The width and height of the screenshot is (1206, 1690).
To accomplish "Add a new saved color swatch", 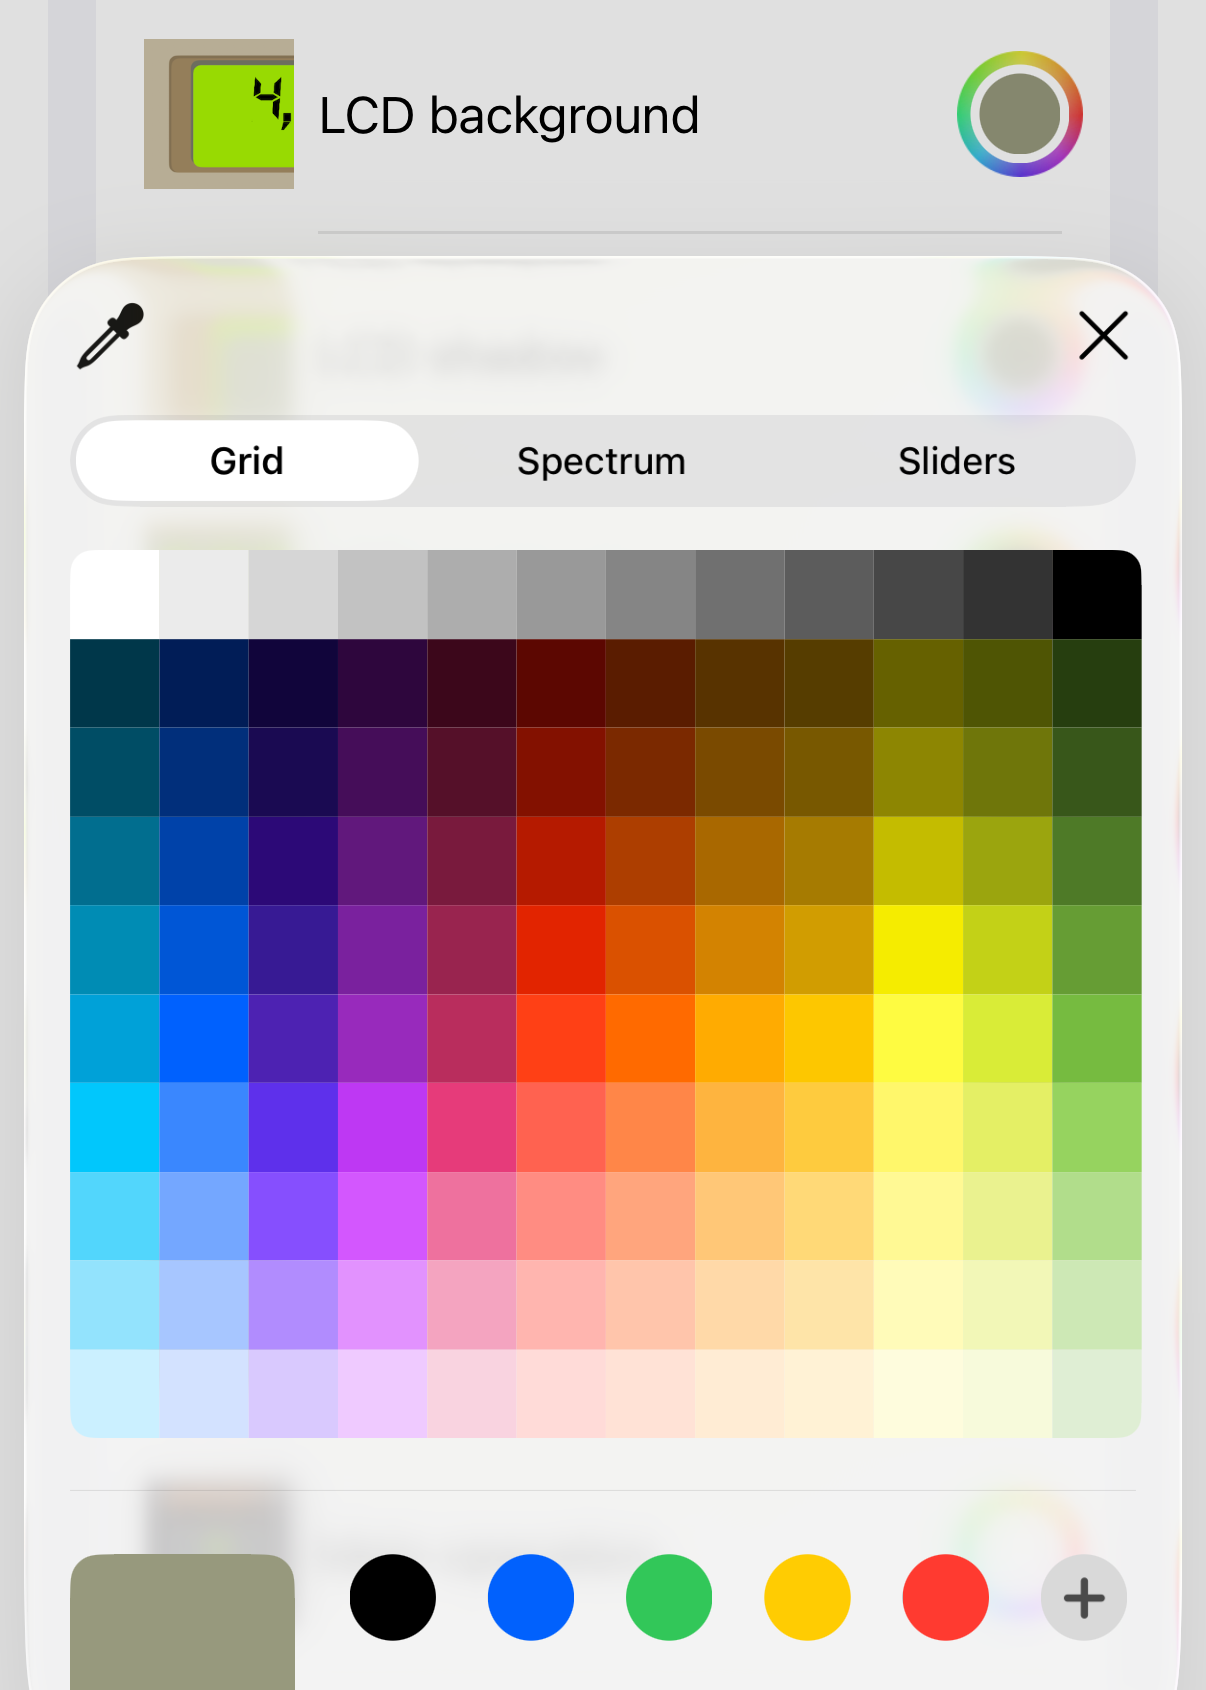I will click(1083, 1597).
